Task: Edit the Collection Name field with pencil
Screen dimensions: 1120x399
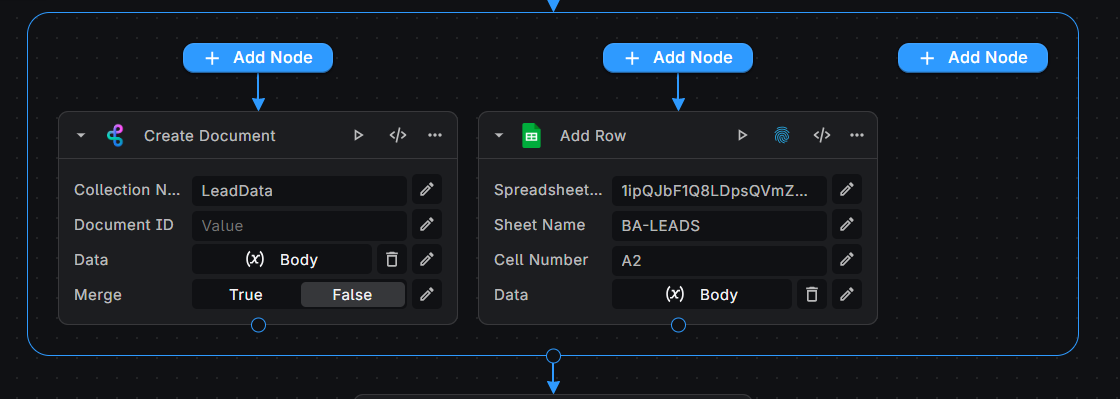Action: (x=427, y=190)
